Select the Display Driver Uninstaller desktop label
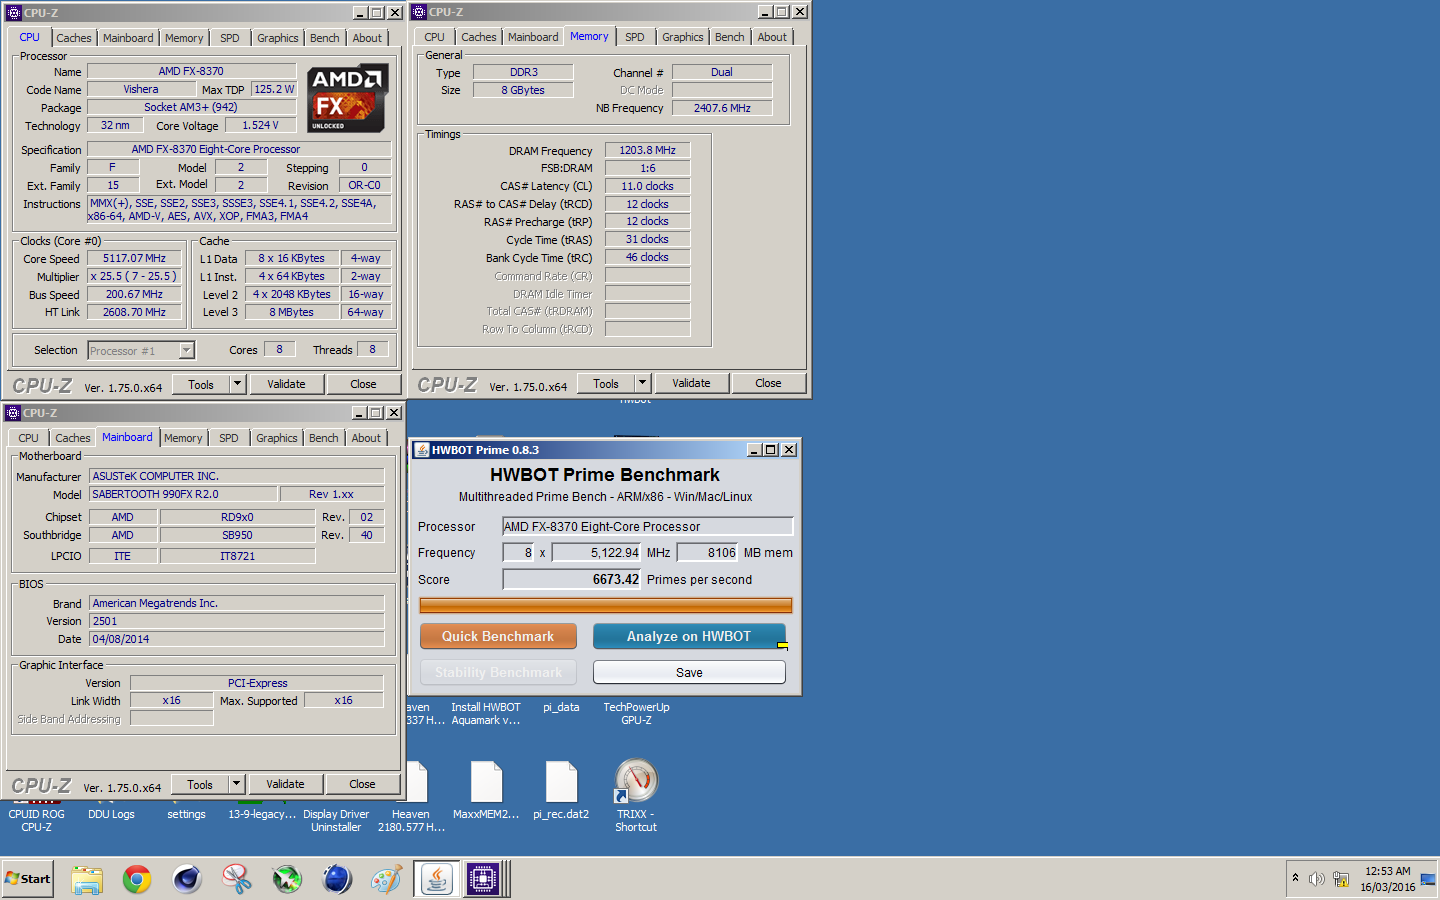This screenshot has height=900, width=1440. point(336,821)
